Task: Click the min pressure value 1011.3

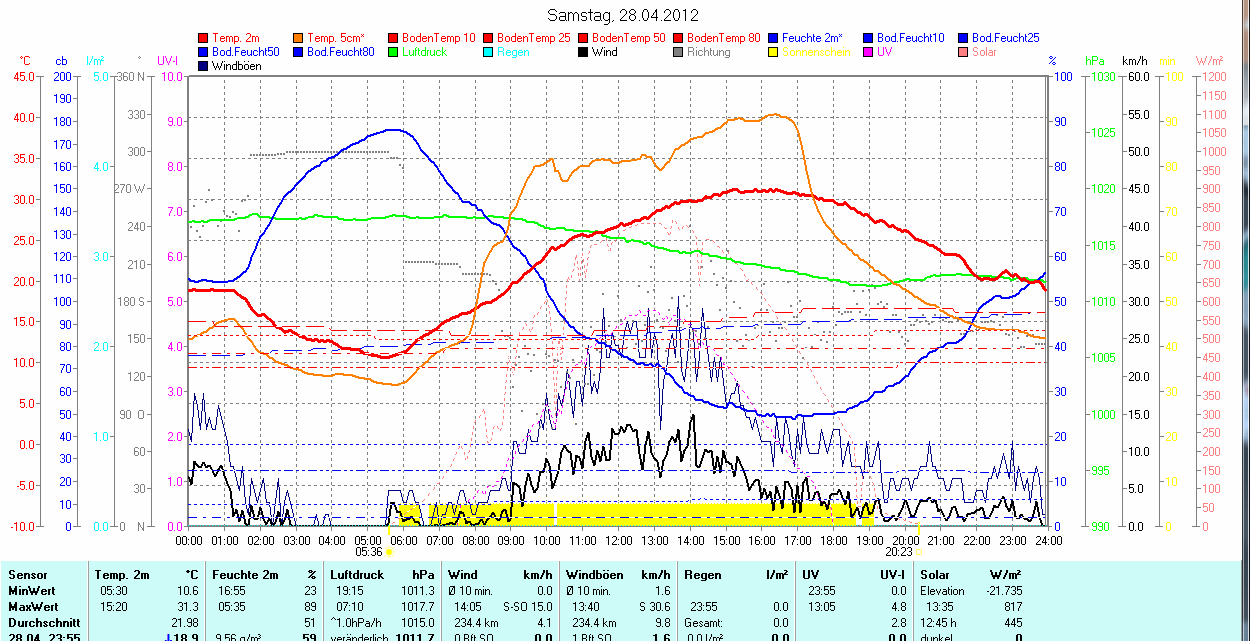Action: pos(417,591)
